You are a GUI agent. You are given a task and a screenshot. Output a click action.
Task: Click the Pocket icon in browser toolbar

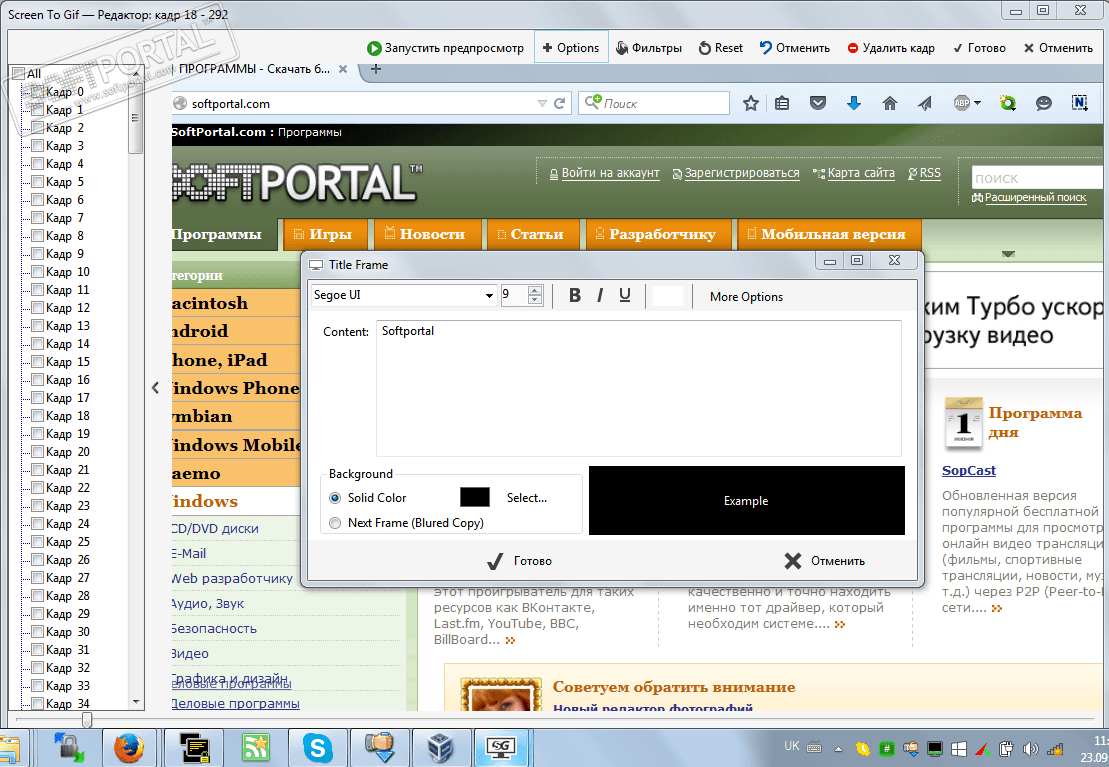(818, 103)
